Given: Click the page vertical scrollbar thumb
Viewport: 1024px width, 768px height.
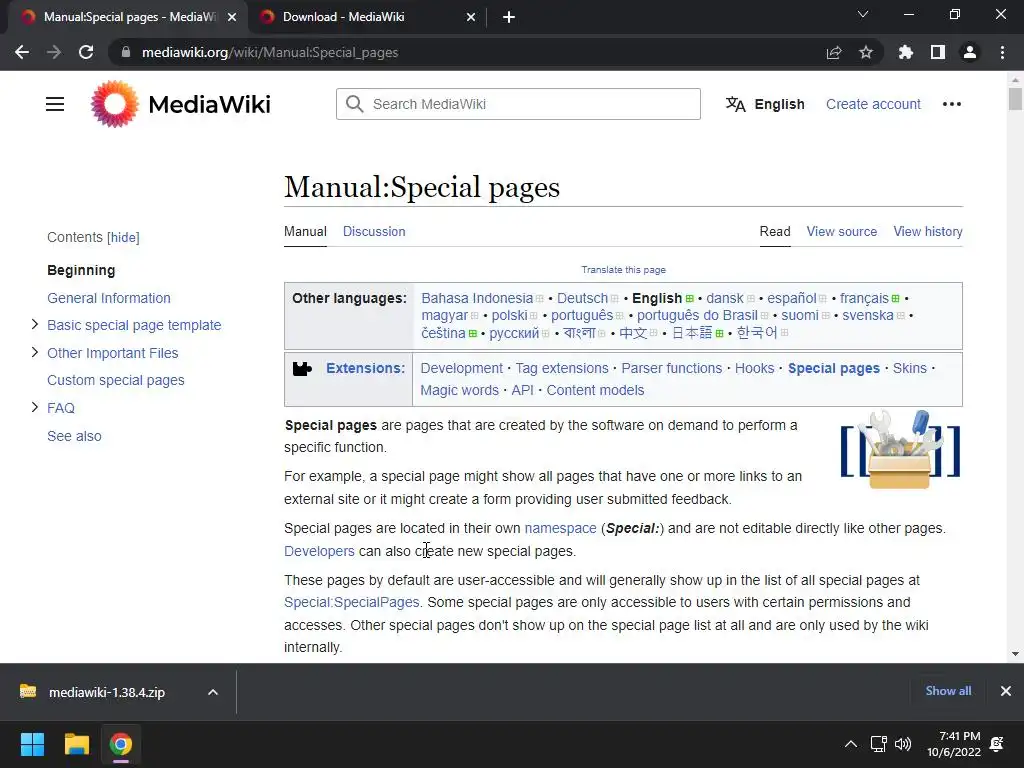Looking at the screenshot, I should click(1015, 99).
